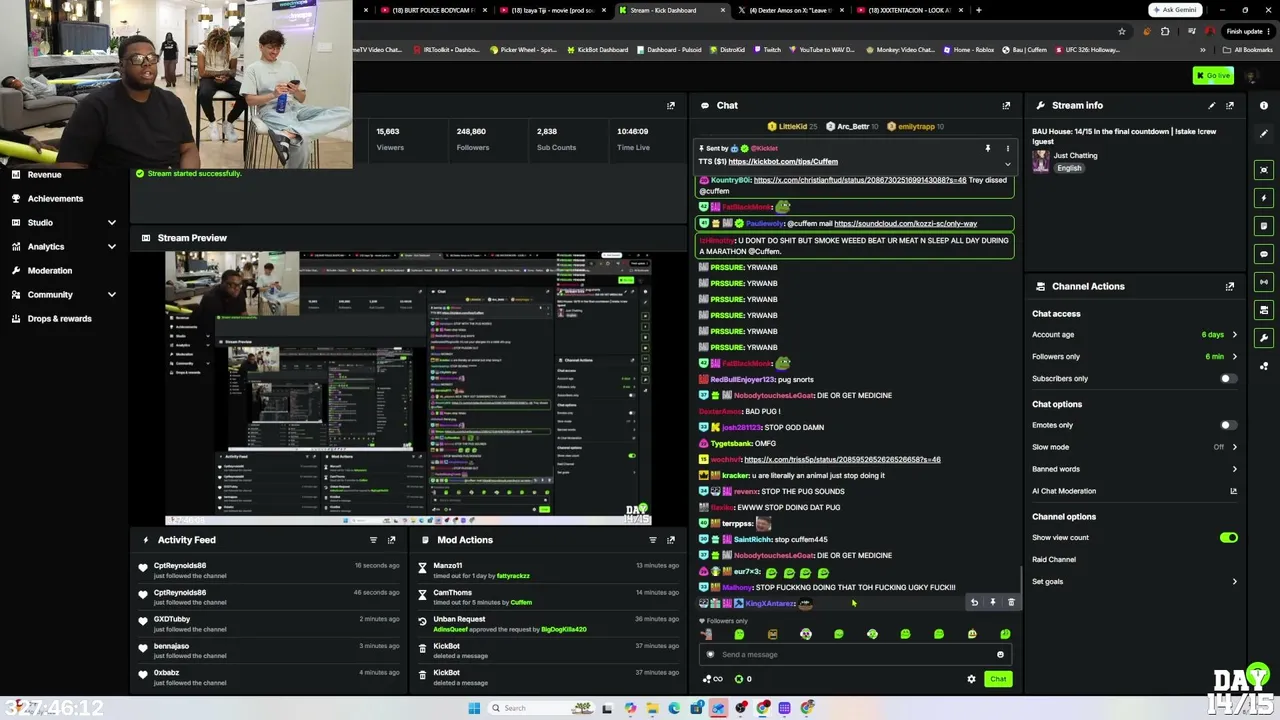Open Pauliewoly's soundcloud link

tap(905, 224)
